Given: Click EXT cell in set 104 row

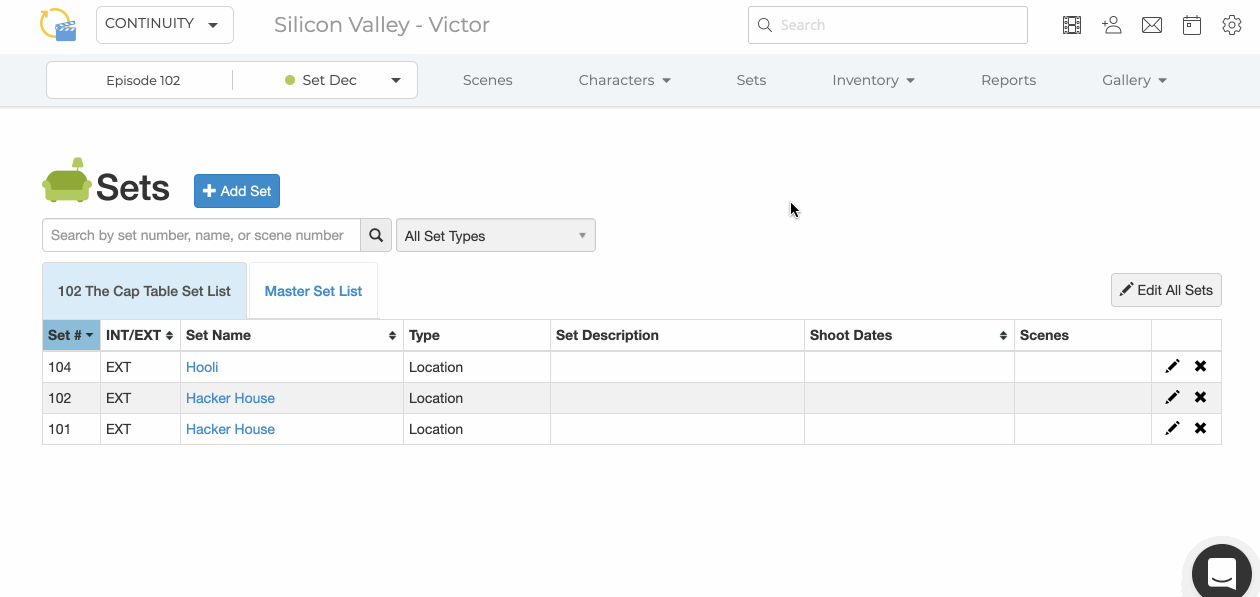Looking at the screenshot, I should click(x=140, y=367).
